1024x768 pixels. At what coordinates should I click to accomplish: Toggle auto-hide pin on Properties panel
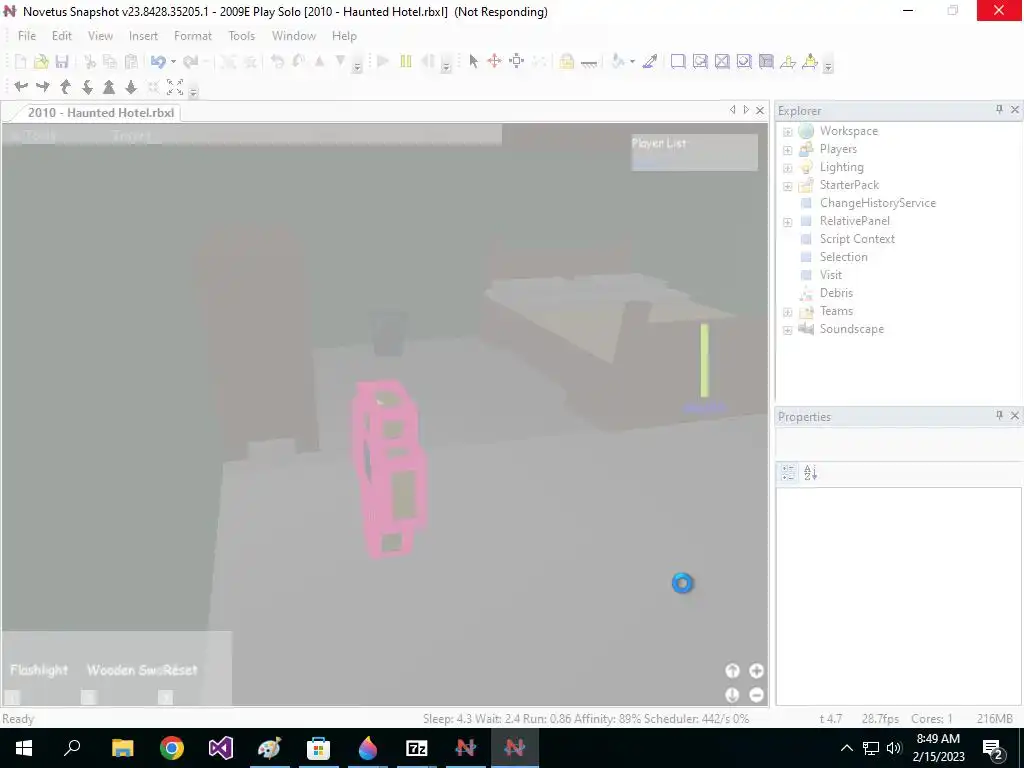pyautogui.click(x=999, y=415)
